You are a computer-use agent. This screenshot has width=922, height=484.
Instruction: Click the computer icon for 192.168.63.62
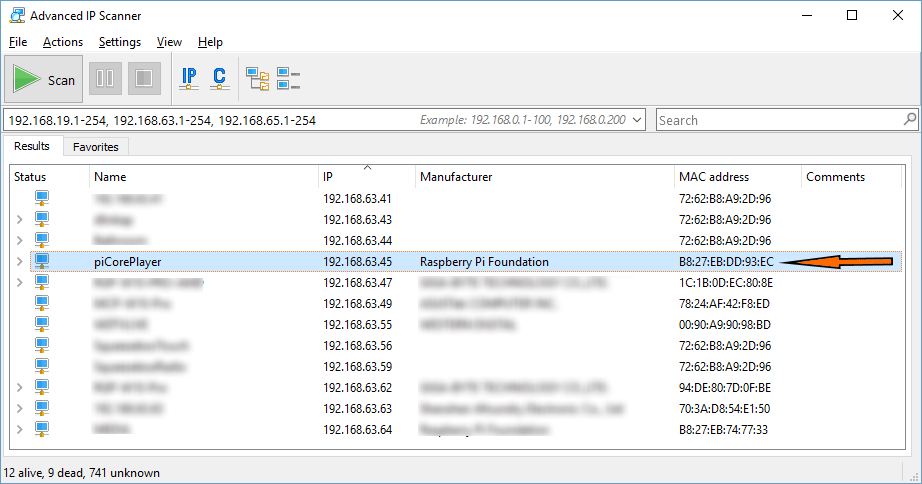click(x=42, y=388)
